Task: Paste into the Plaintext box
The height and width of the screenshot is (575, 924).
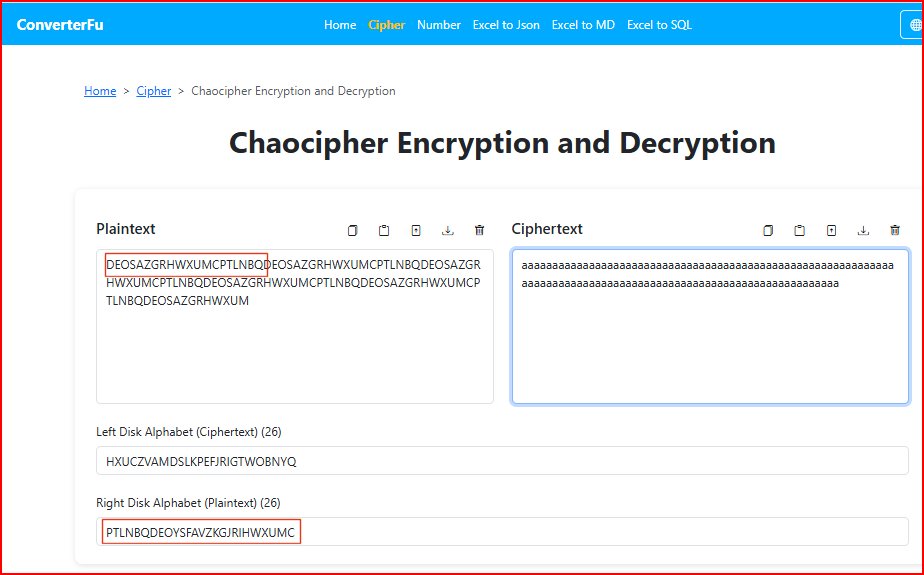Action: (384, 230)
